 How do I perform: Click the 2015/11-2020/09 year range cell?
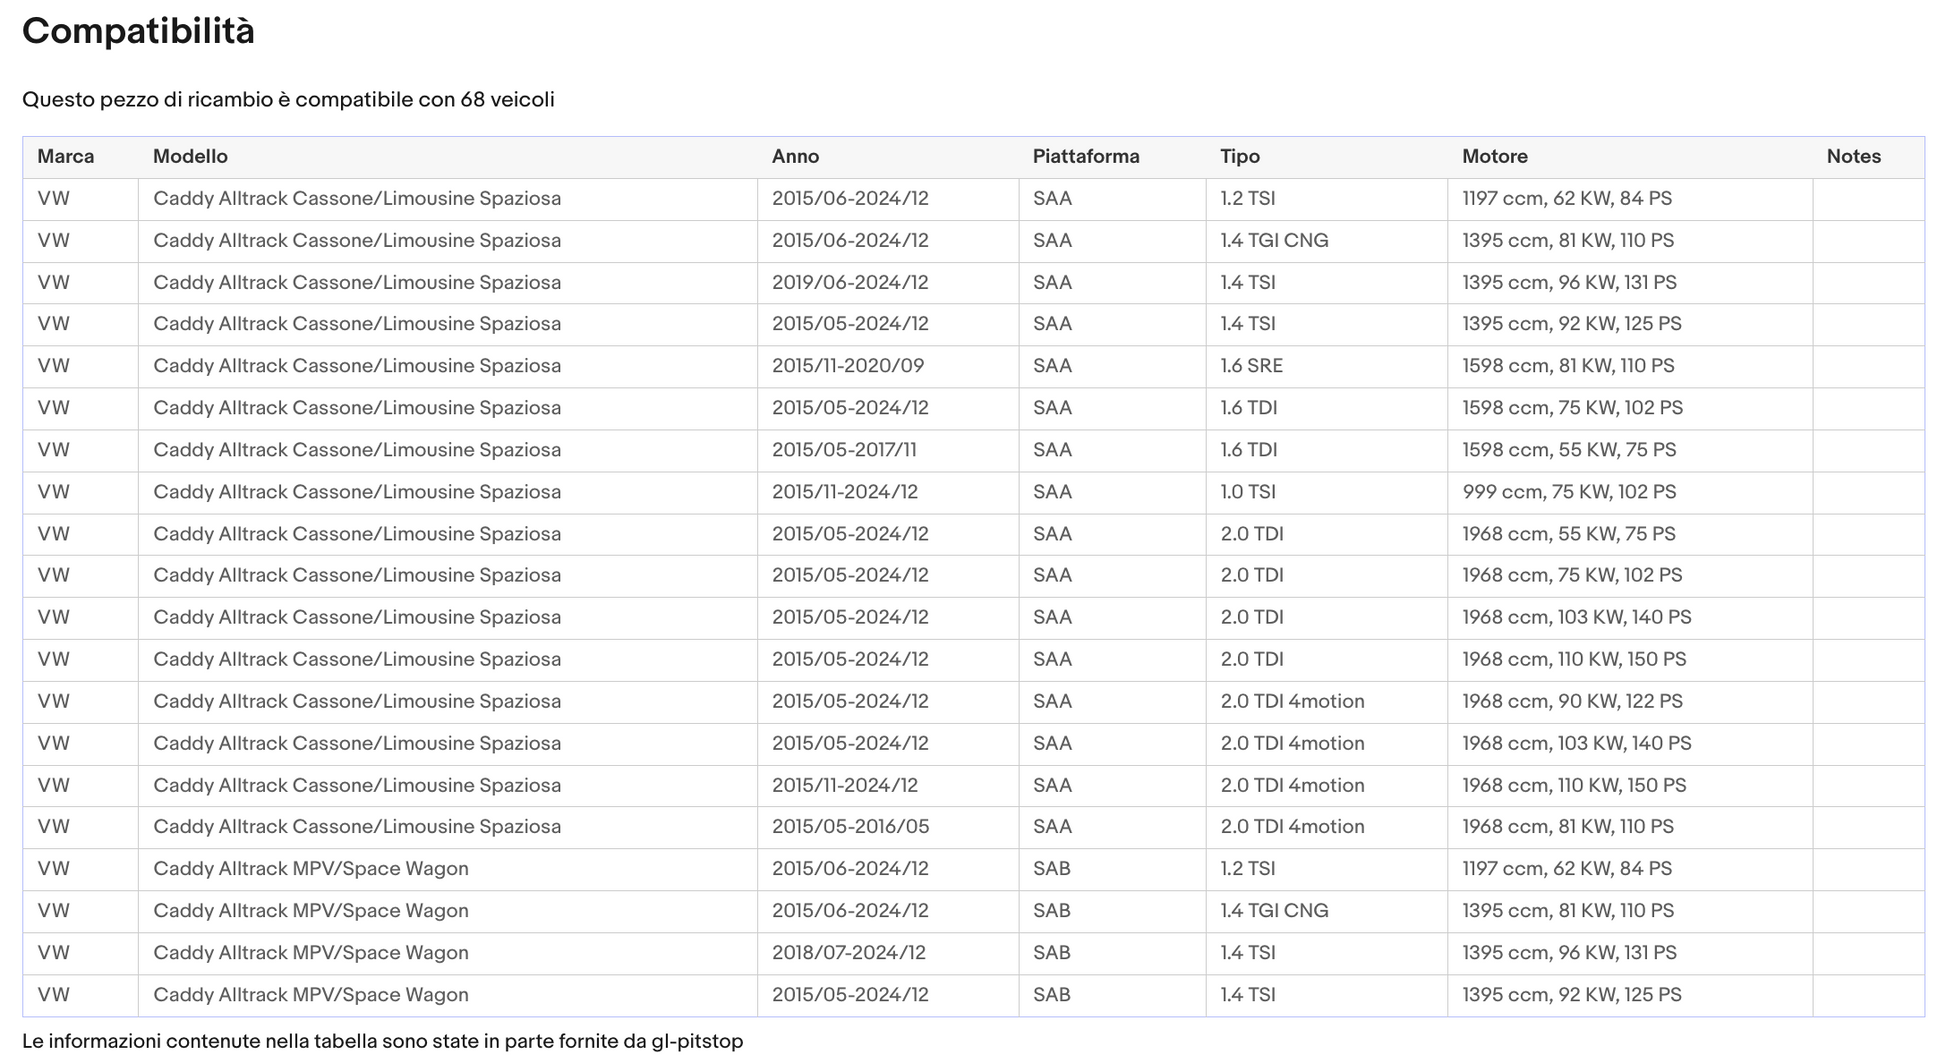(847, 366)
